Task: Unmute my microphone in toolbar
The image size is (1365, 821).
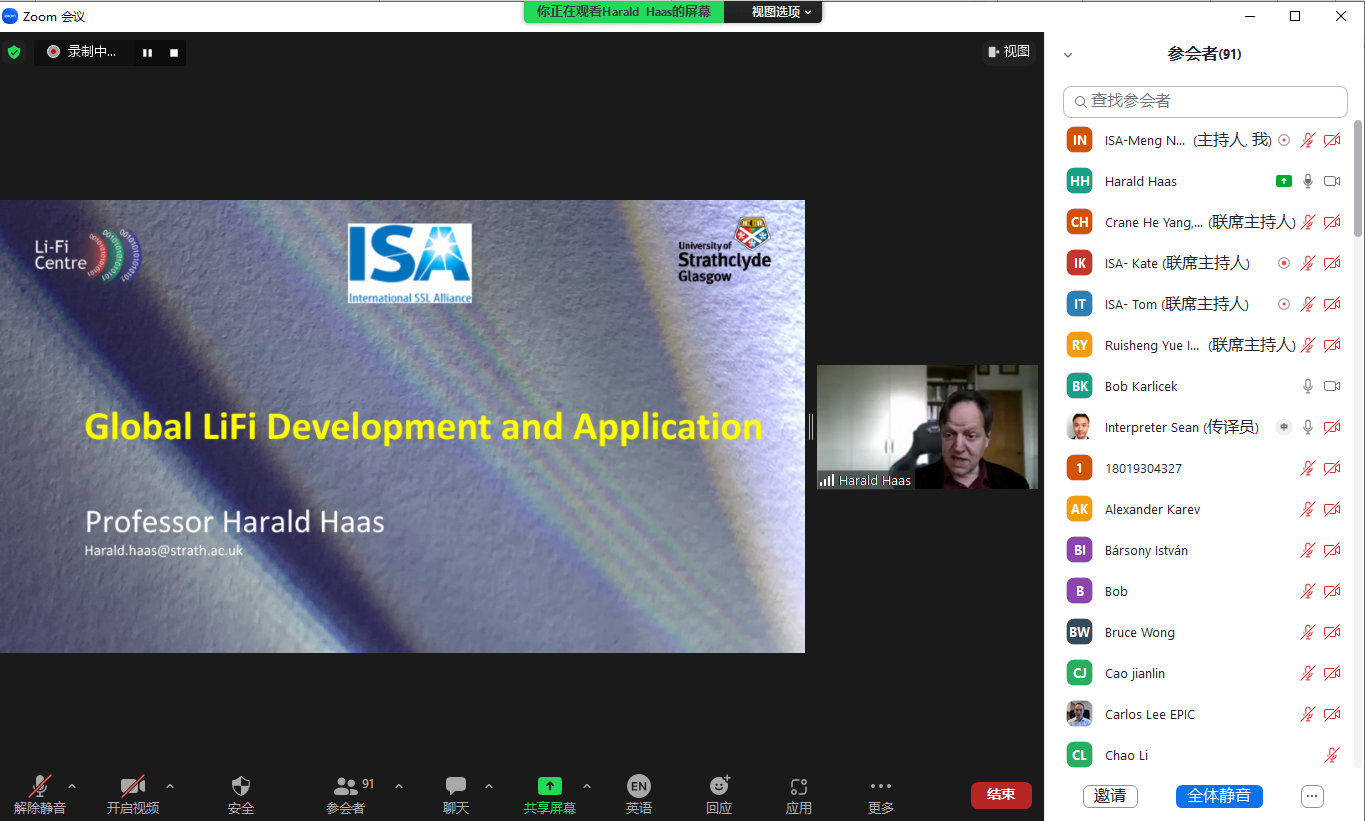Action: (x=40, y=786)
